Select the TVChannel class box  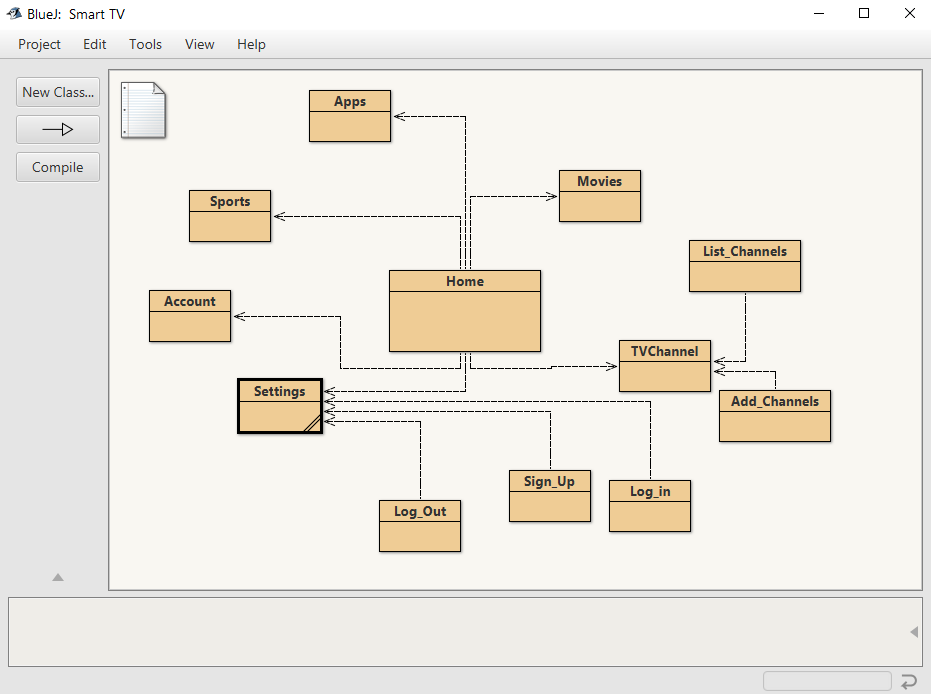[664, 366]
